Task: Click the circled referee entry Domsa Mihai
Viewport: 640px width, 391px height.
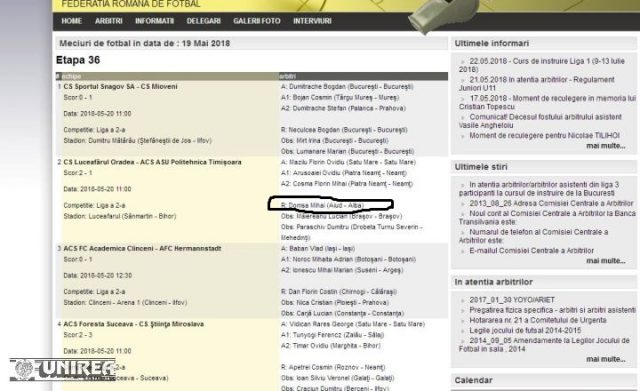Action: 322,205
